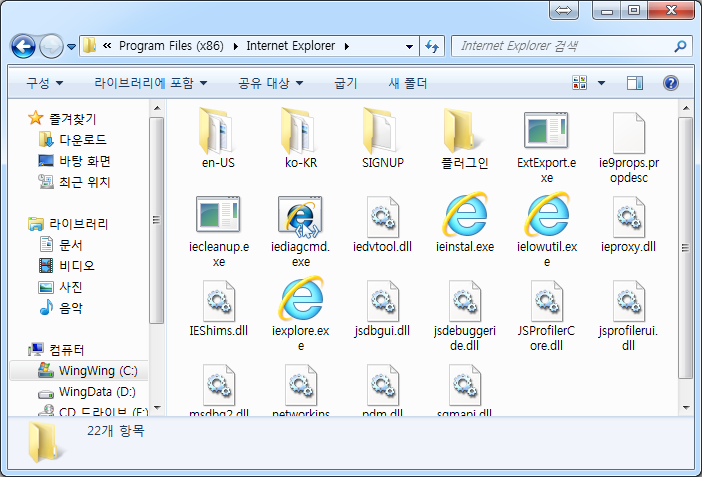Select the JSProfilerCore.dll file

(x=546, y=315)
